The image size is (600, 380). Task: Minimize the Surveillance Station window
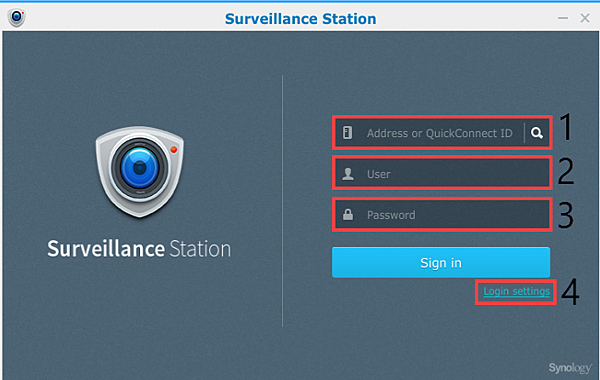562,18
